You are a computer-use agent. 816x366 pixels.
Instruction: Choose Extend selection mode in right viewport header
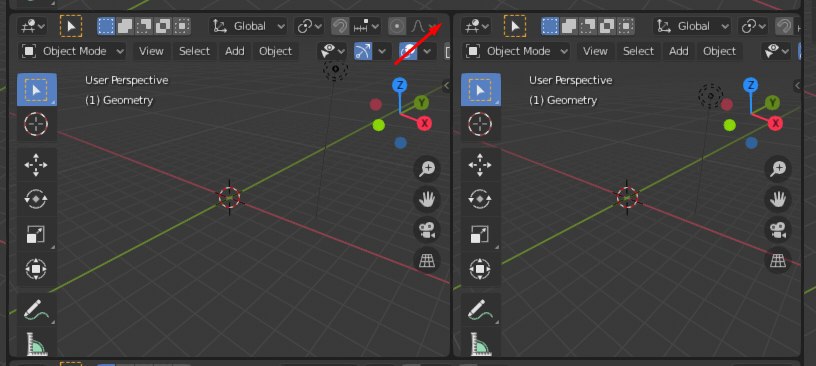[569, 26]
